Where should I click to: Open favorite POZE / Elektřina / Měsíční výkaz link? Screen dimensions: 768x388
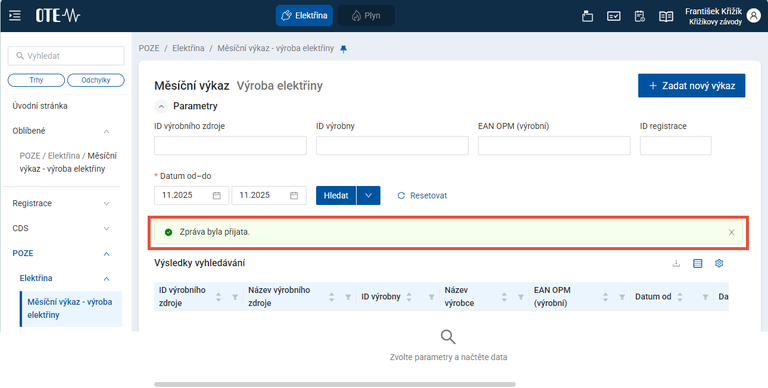[68, 162]
